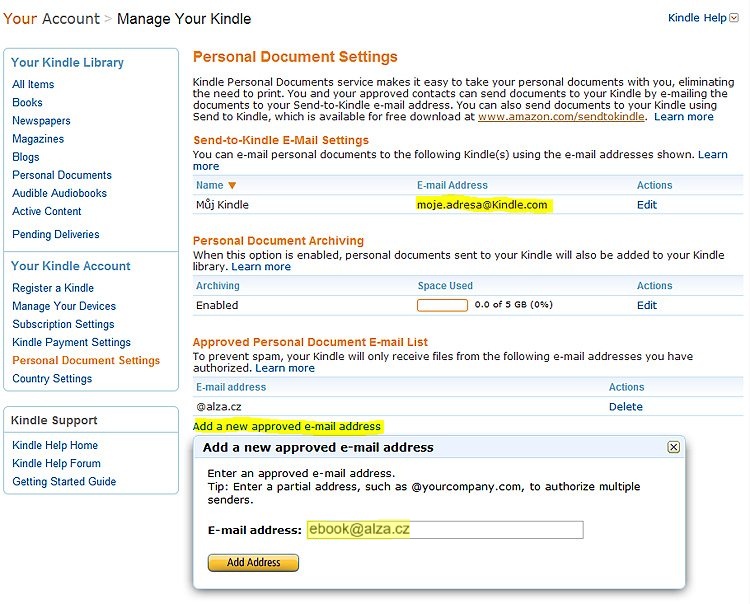
Task: Open the Getting Started Guide
Action: 64,482
